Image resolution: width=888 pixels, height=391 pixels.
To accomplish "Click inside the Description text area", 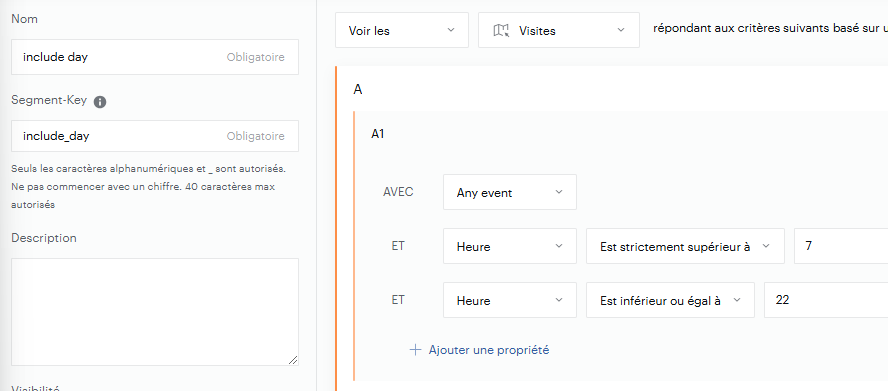I will pos(155,312).
